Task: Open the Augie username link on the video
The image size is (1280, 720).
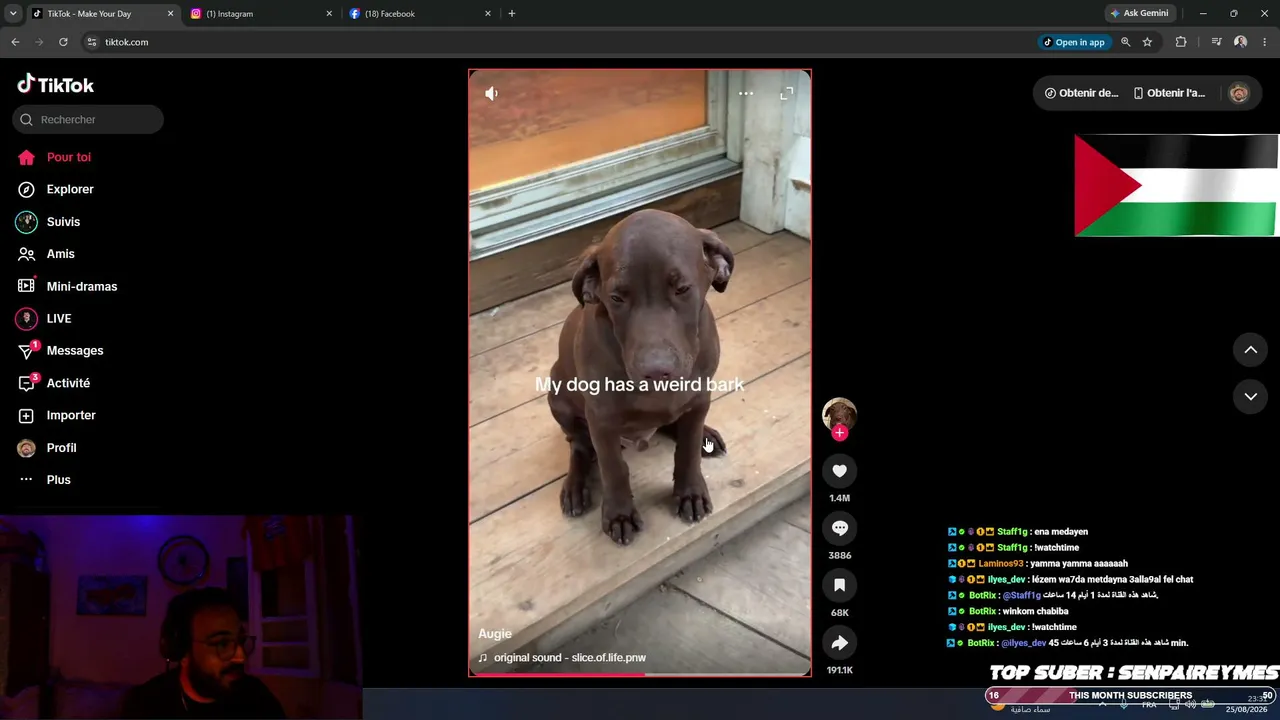Action: [x=495, y=634]
